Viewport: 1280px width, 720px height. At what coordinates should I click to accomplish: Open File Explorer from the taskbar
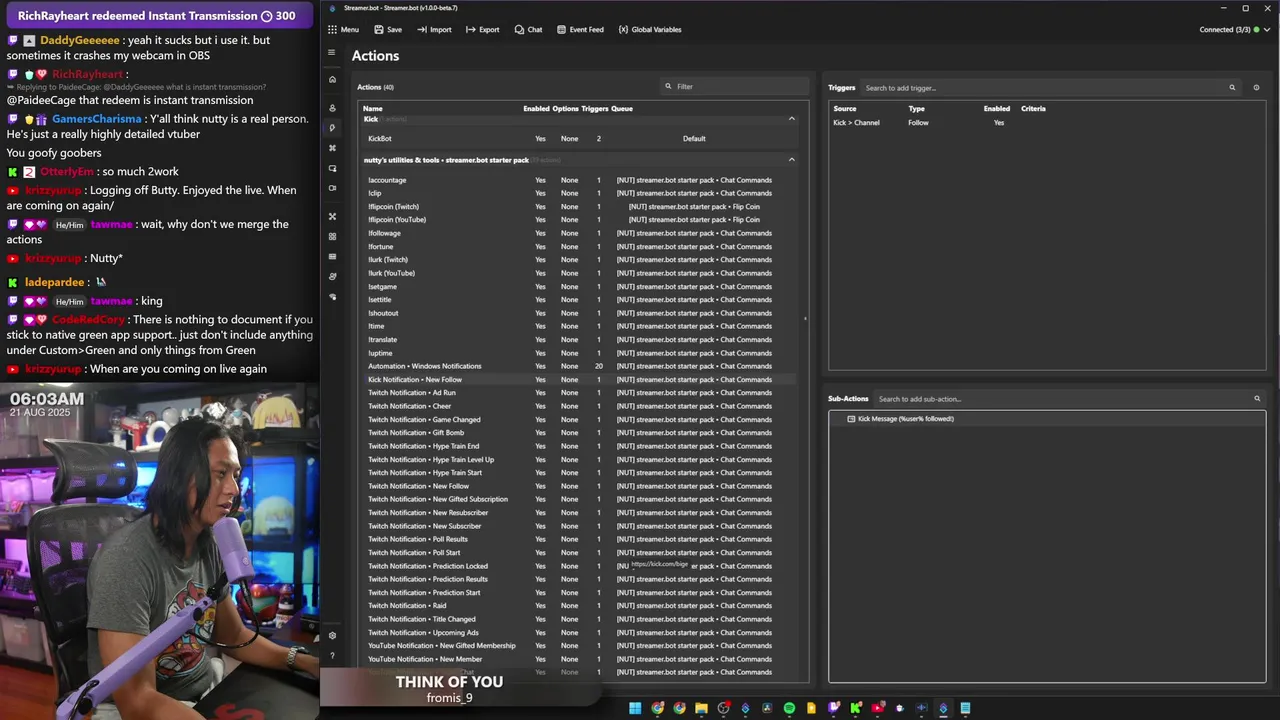click(701, 708)
